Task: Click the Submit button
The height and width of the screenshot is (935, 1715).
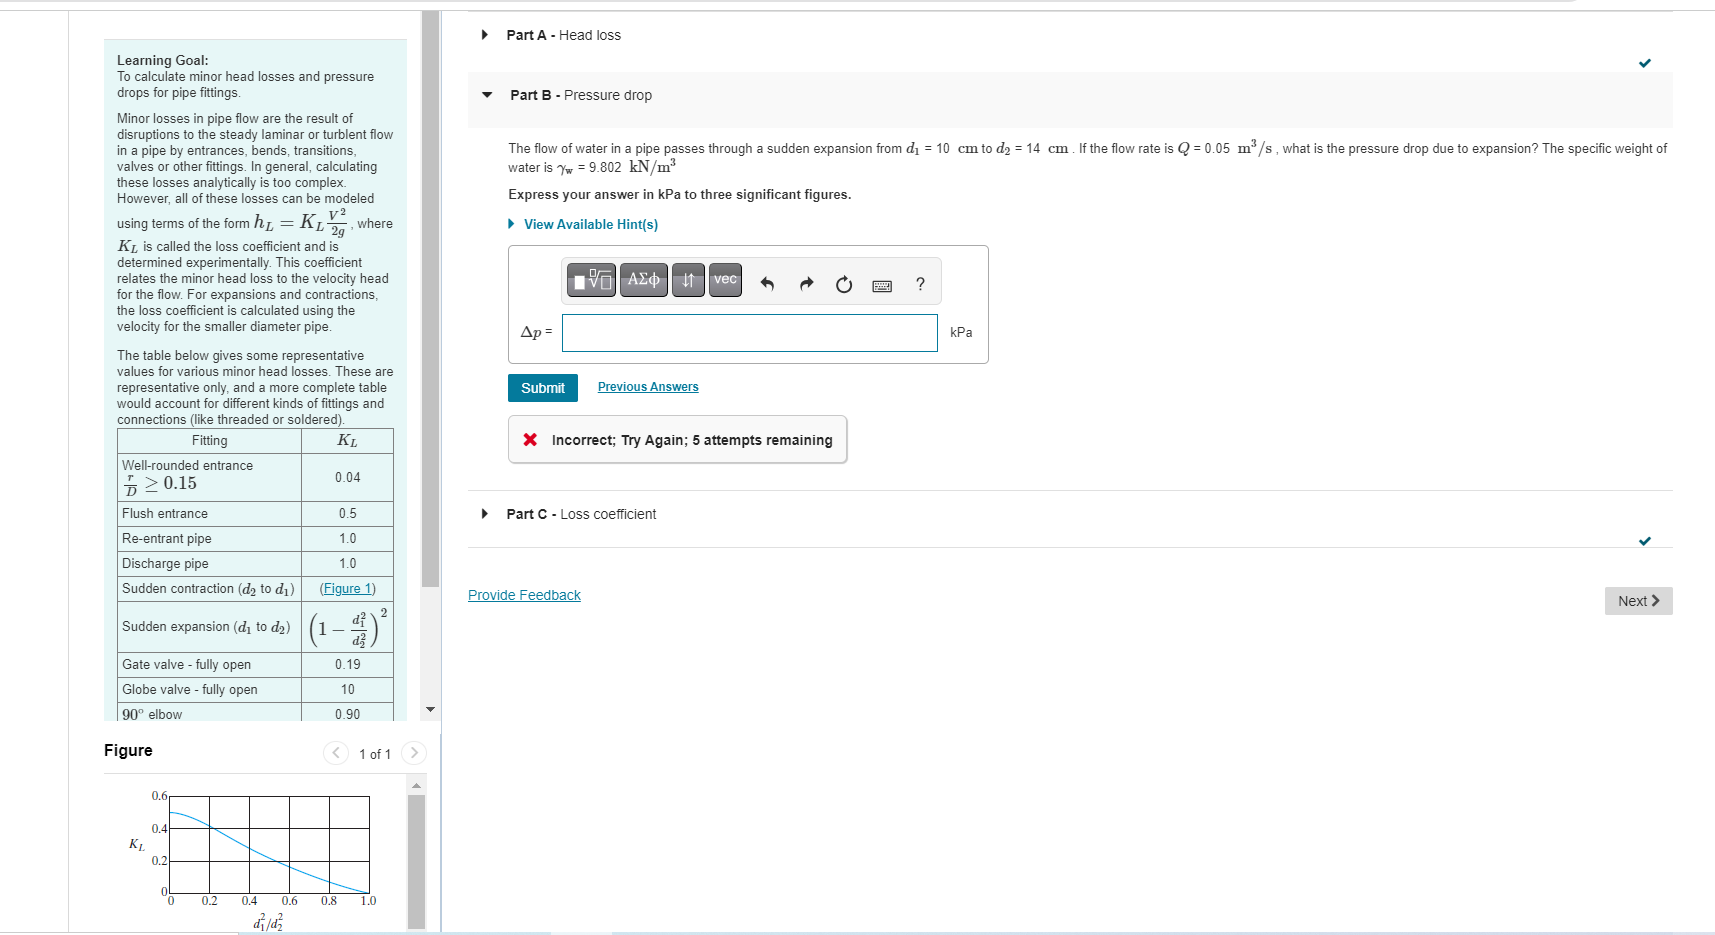Action: (x=543, y=388)
